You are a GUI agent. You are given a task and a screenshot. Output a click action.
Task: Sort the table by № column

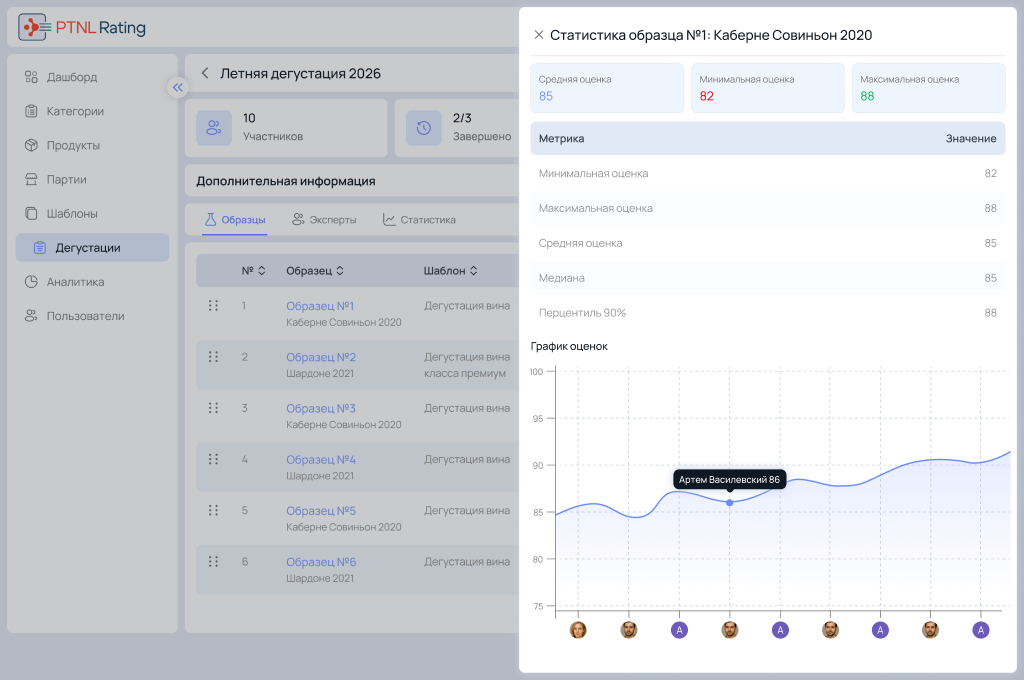253,270
